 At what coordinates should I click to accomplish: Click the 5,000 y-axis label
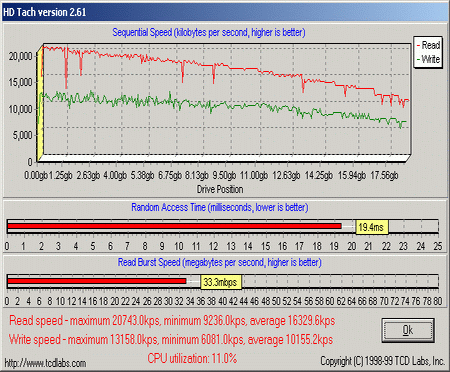[23, 135]
